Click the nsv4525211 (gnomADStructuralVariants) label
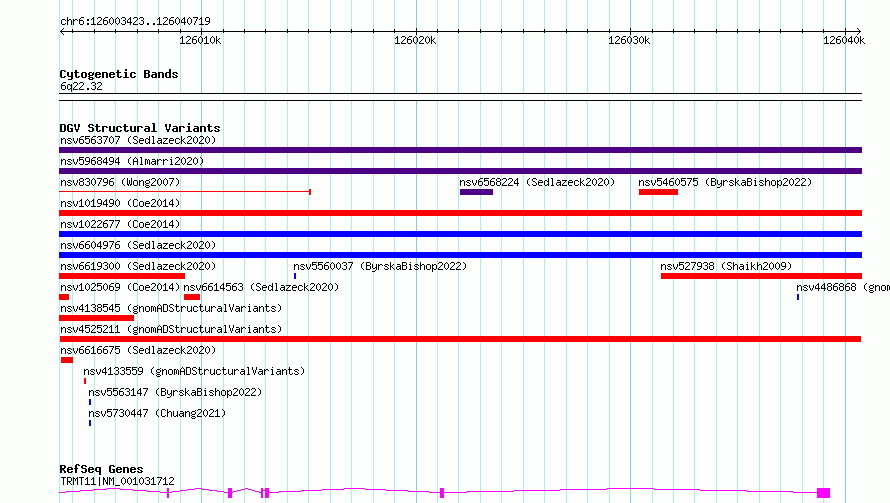Image resolution: width=890 pixels, height=503 pixels. click(x=171, y=329)
